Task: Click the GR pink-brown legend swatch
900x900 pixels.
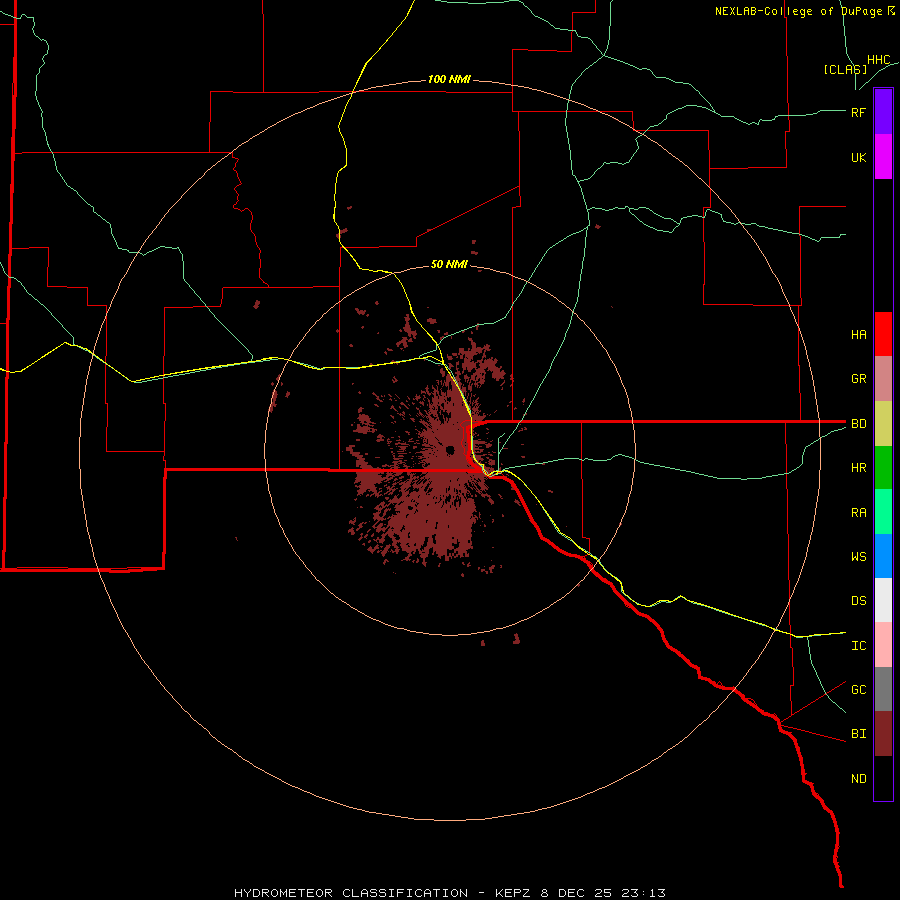Action: click(883, 379)
